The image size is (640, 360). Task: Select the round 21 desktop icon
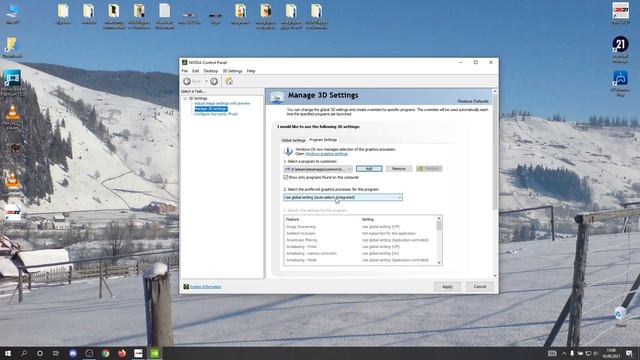point(620,49)
